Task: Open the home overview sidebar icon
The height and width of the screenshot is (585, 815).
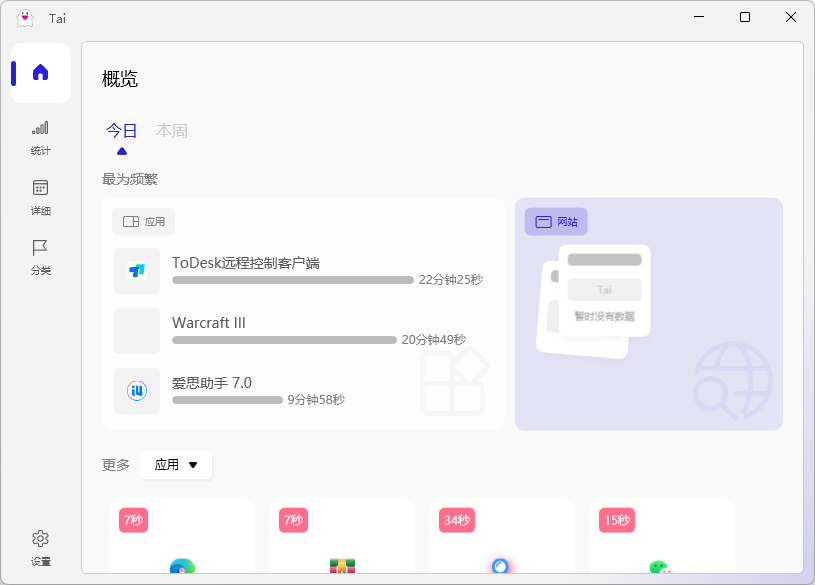Action: [x=41, y=73]
